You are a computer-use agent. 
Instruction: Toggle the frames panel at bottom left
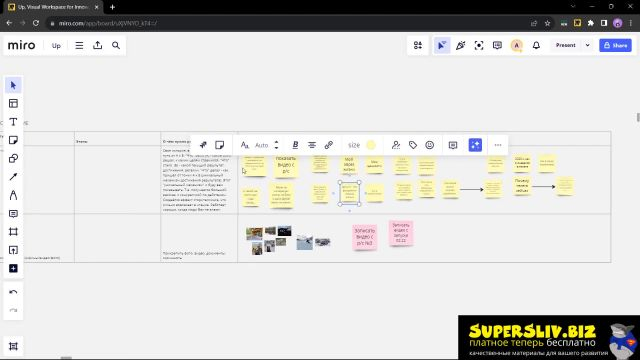(13, 346)
